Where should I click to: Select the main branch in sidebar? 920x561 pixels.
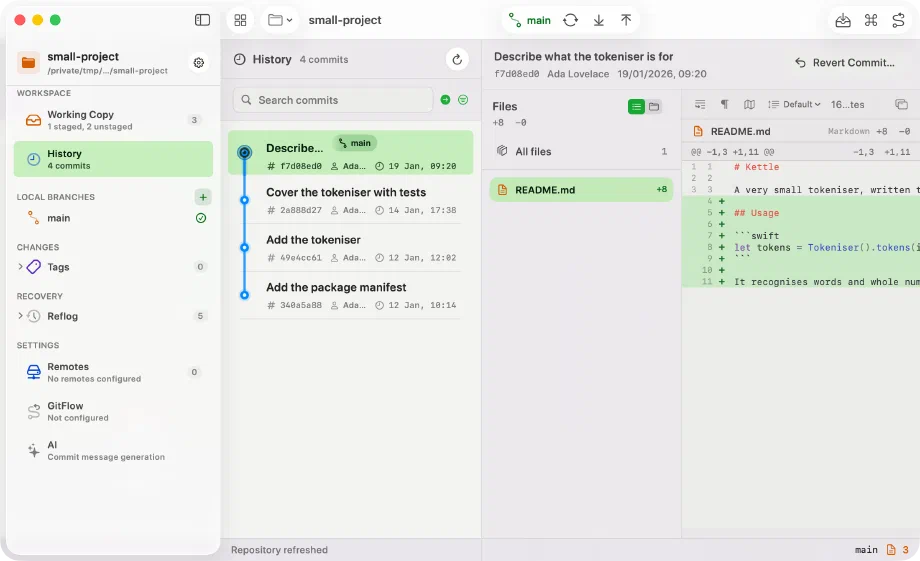pos(113,218)
